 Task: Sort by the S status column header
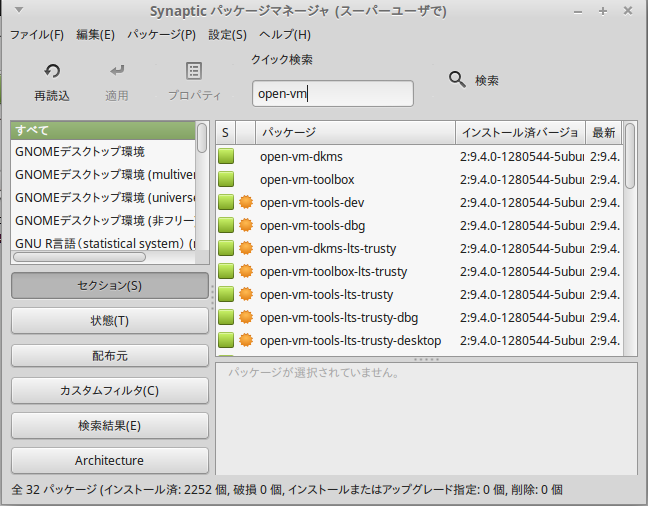(x=225, y=133)
